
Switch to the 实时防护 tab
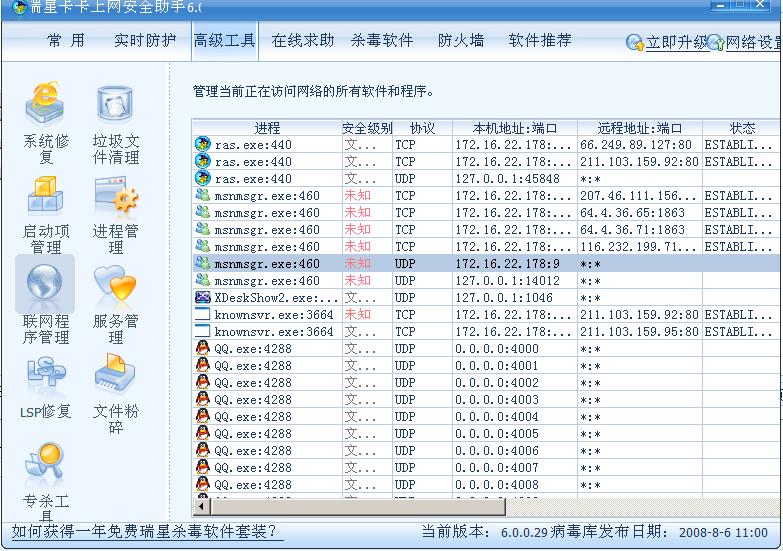(x=145, y=40)
